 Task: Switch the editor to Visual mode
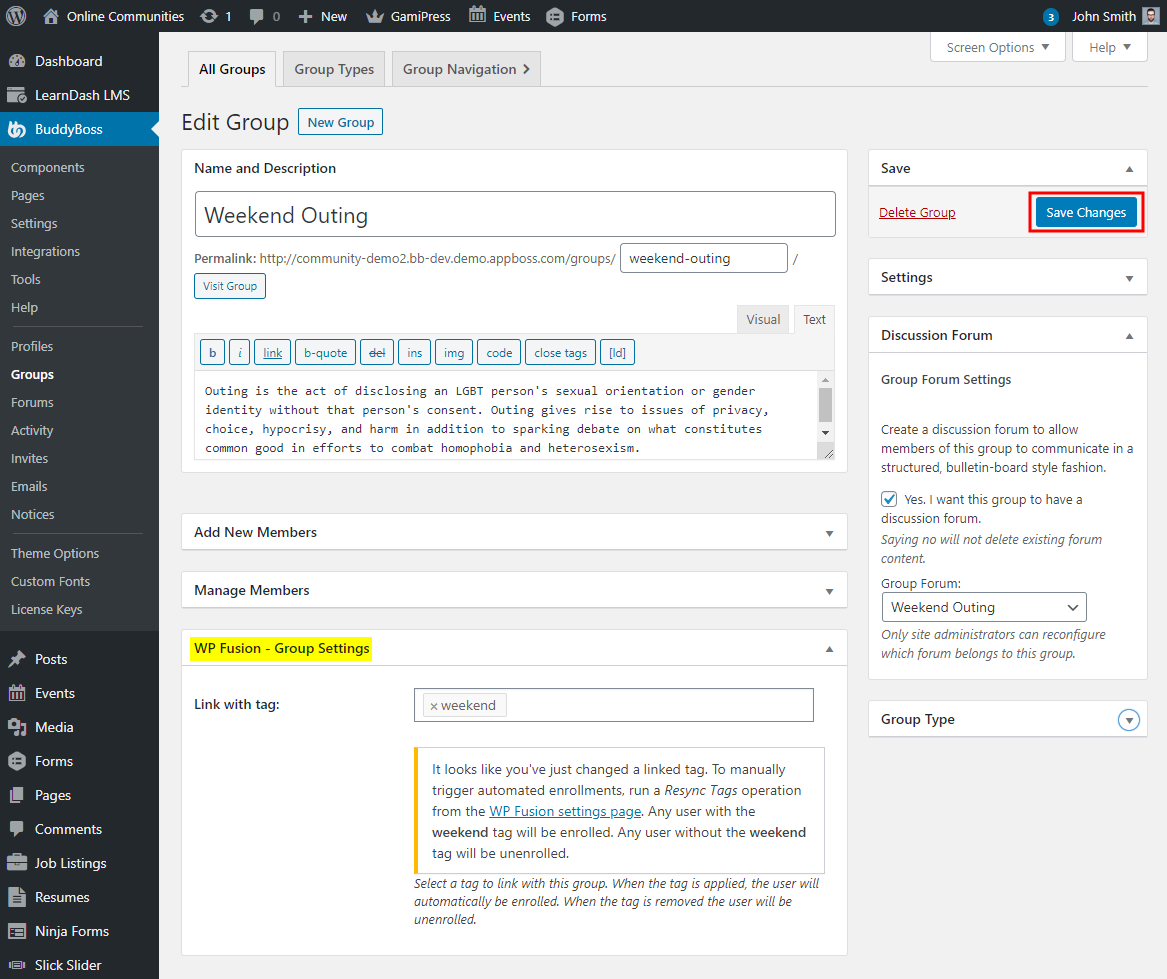pos(763,319)
